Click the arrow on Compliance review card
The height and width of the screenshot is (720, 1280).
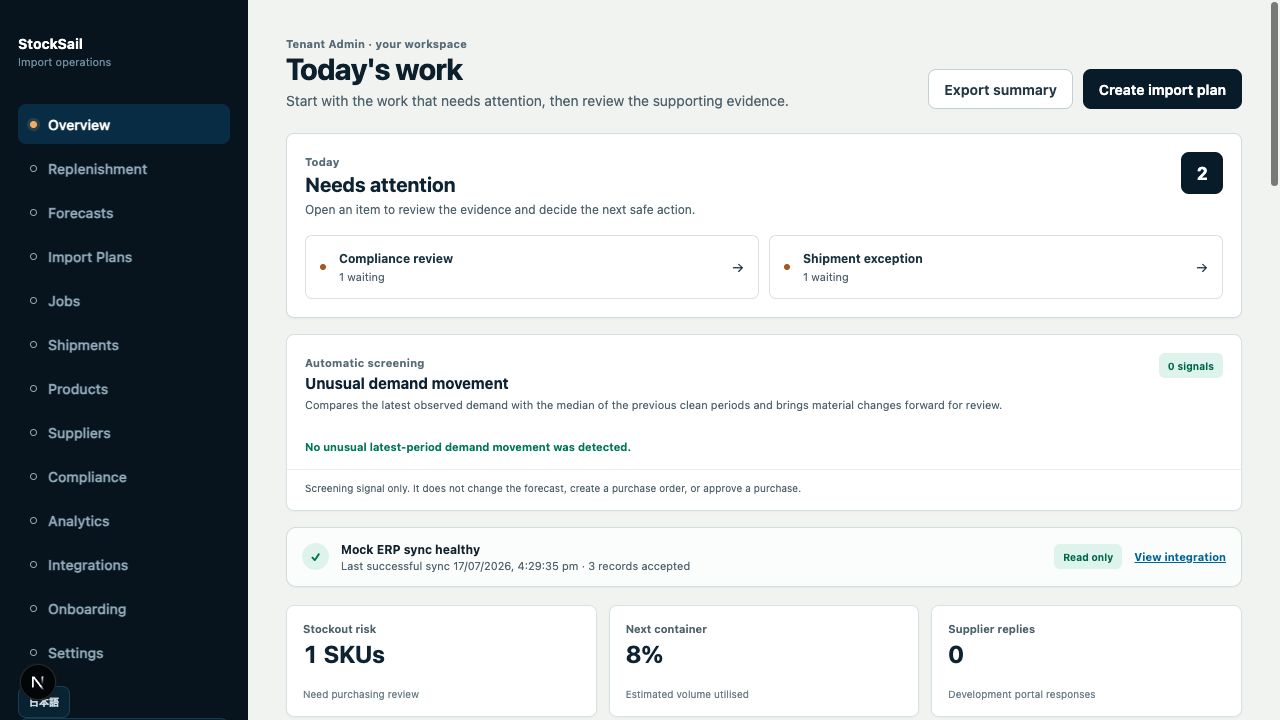738,268
